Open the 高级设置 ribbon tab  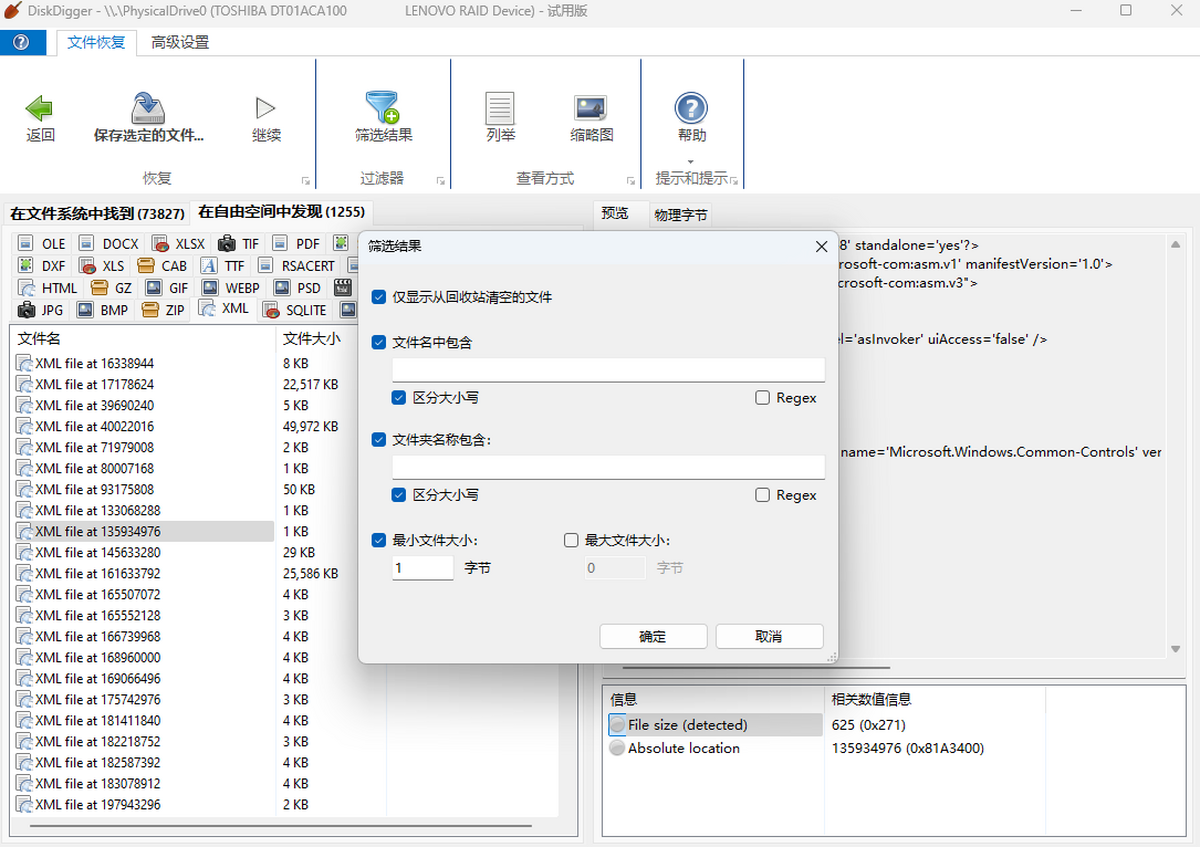pyautogui.click(x=180, y=43)
